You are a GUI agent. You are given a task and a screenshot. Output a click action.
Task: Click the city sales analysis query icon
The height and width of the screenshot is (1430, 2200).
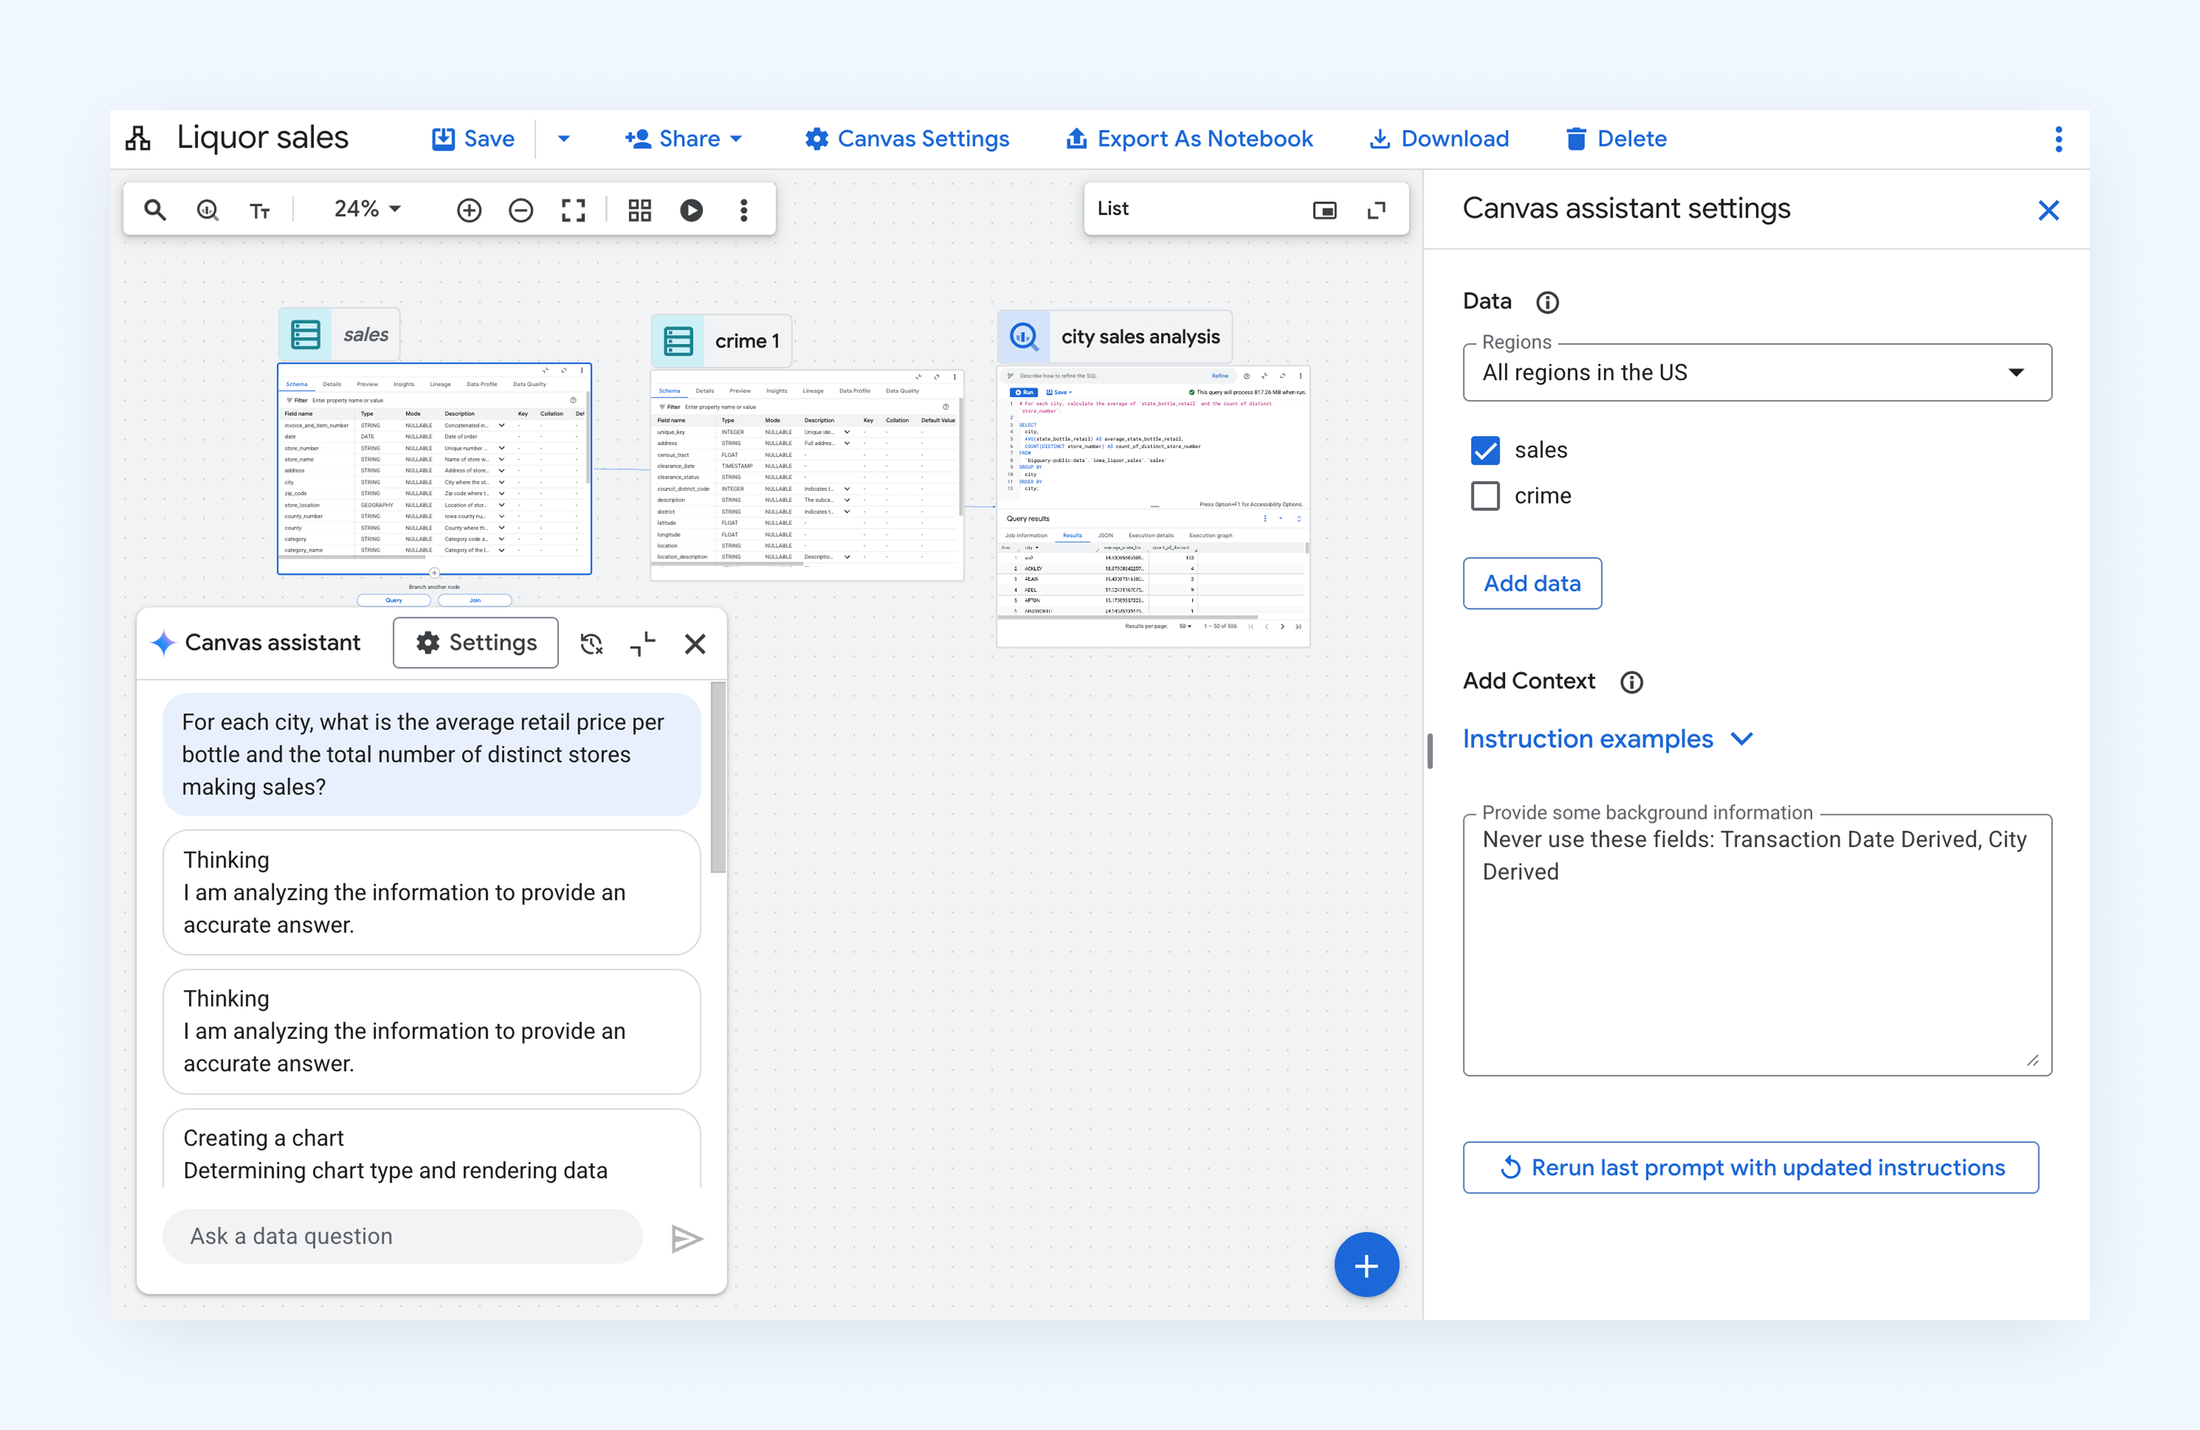coord(1024,337)
